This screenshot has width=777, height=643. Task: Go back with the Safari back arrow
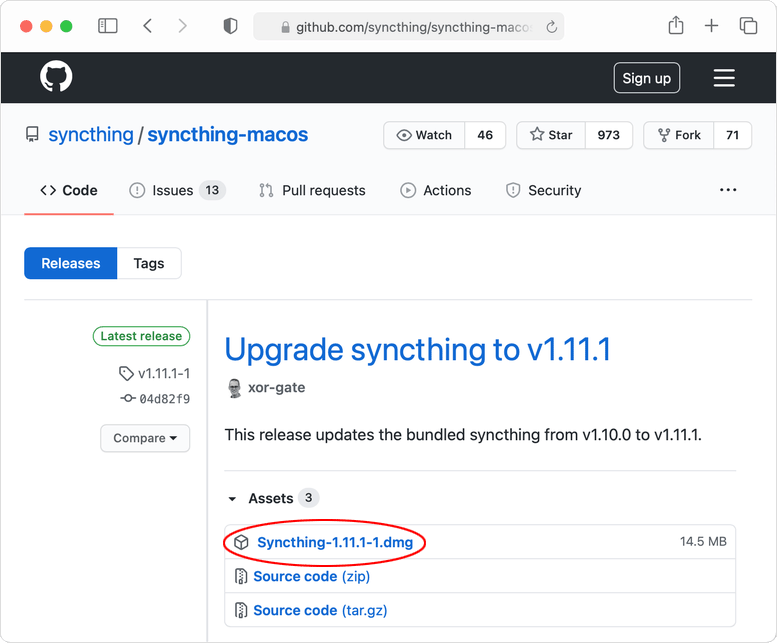147,26
